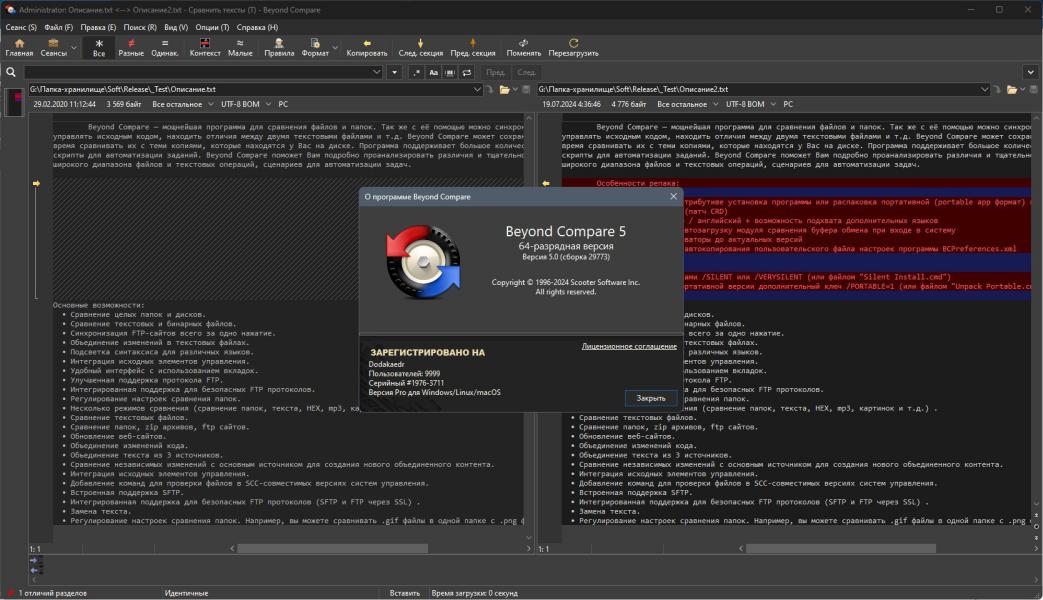Open the Опции (T) menu
Image resolution: width=1043 pixels, height=600 pixels.
(212, 27)
